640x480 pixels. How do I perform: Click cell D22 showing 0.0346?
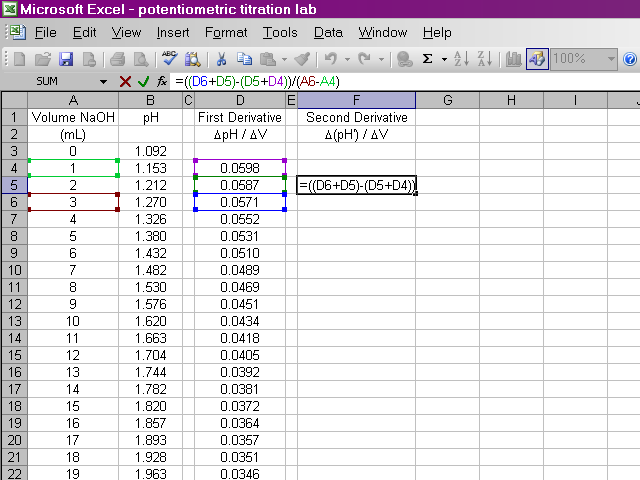tap(240, 474)
